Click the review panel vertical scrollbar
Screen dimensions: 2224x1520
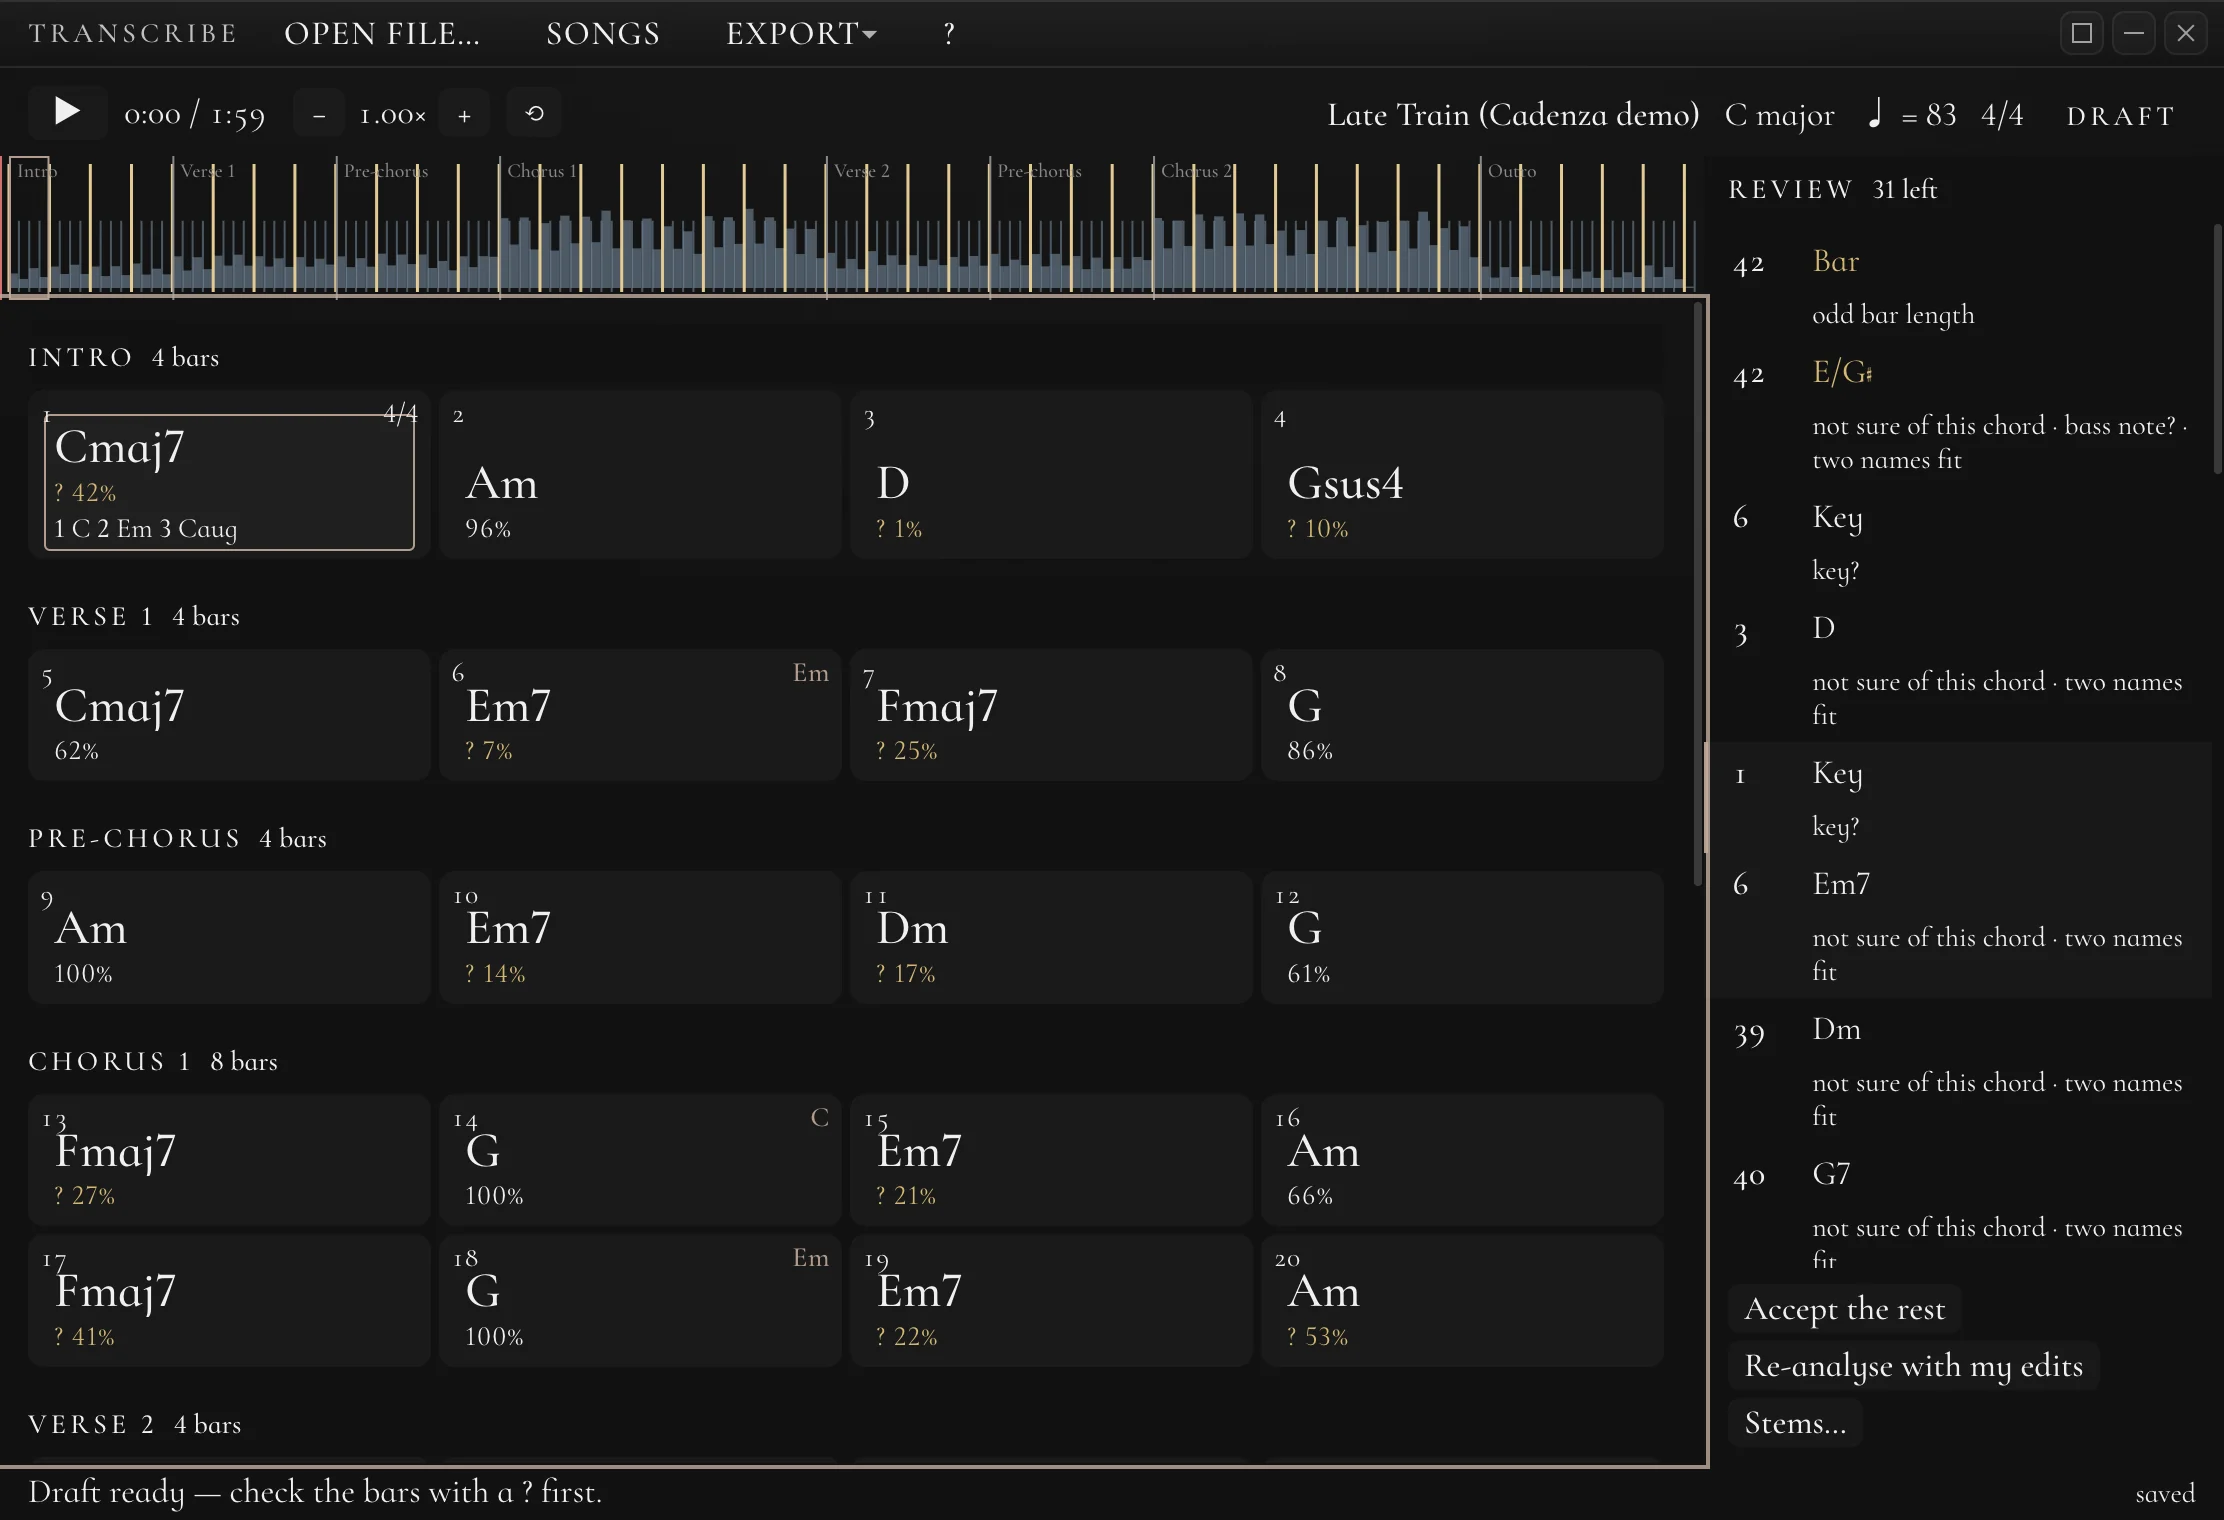coord(2217,350)
